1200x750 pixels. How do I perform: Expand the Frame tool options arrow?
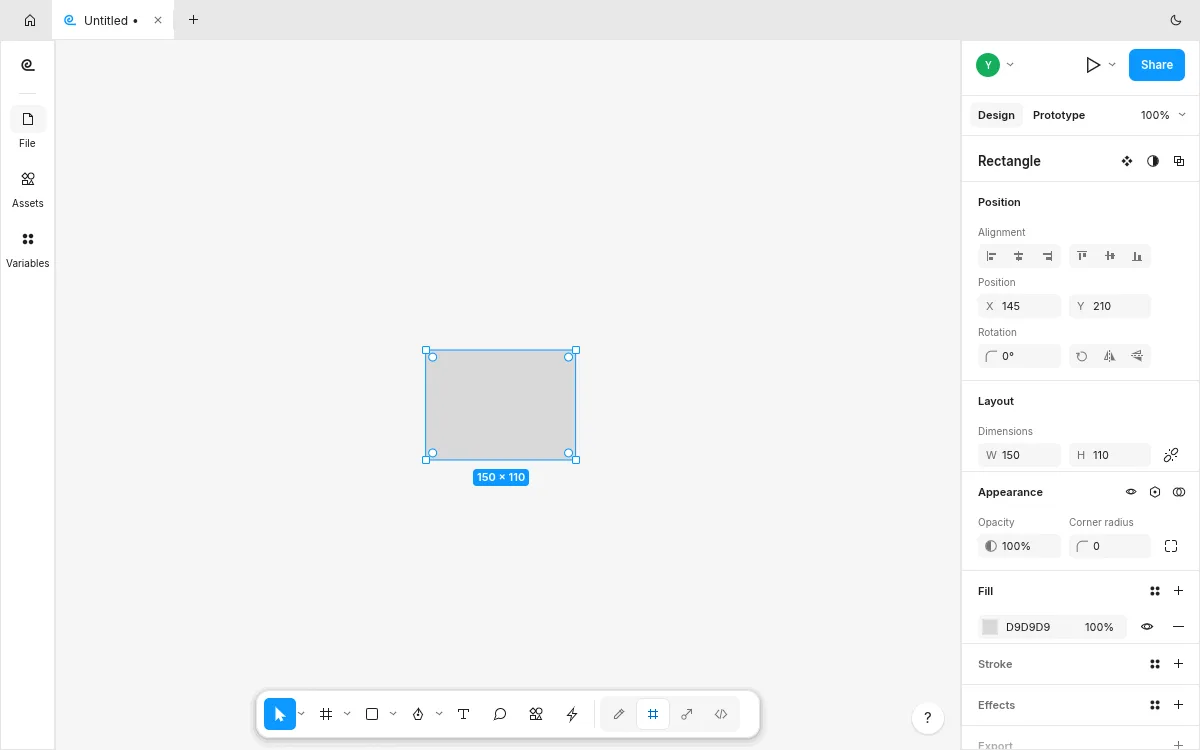click(x=347, y=714)
